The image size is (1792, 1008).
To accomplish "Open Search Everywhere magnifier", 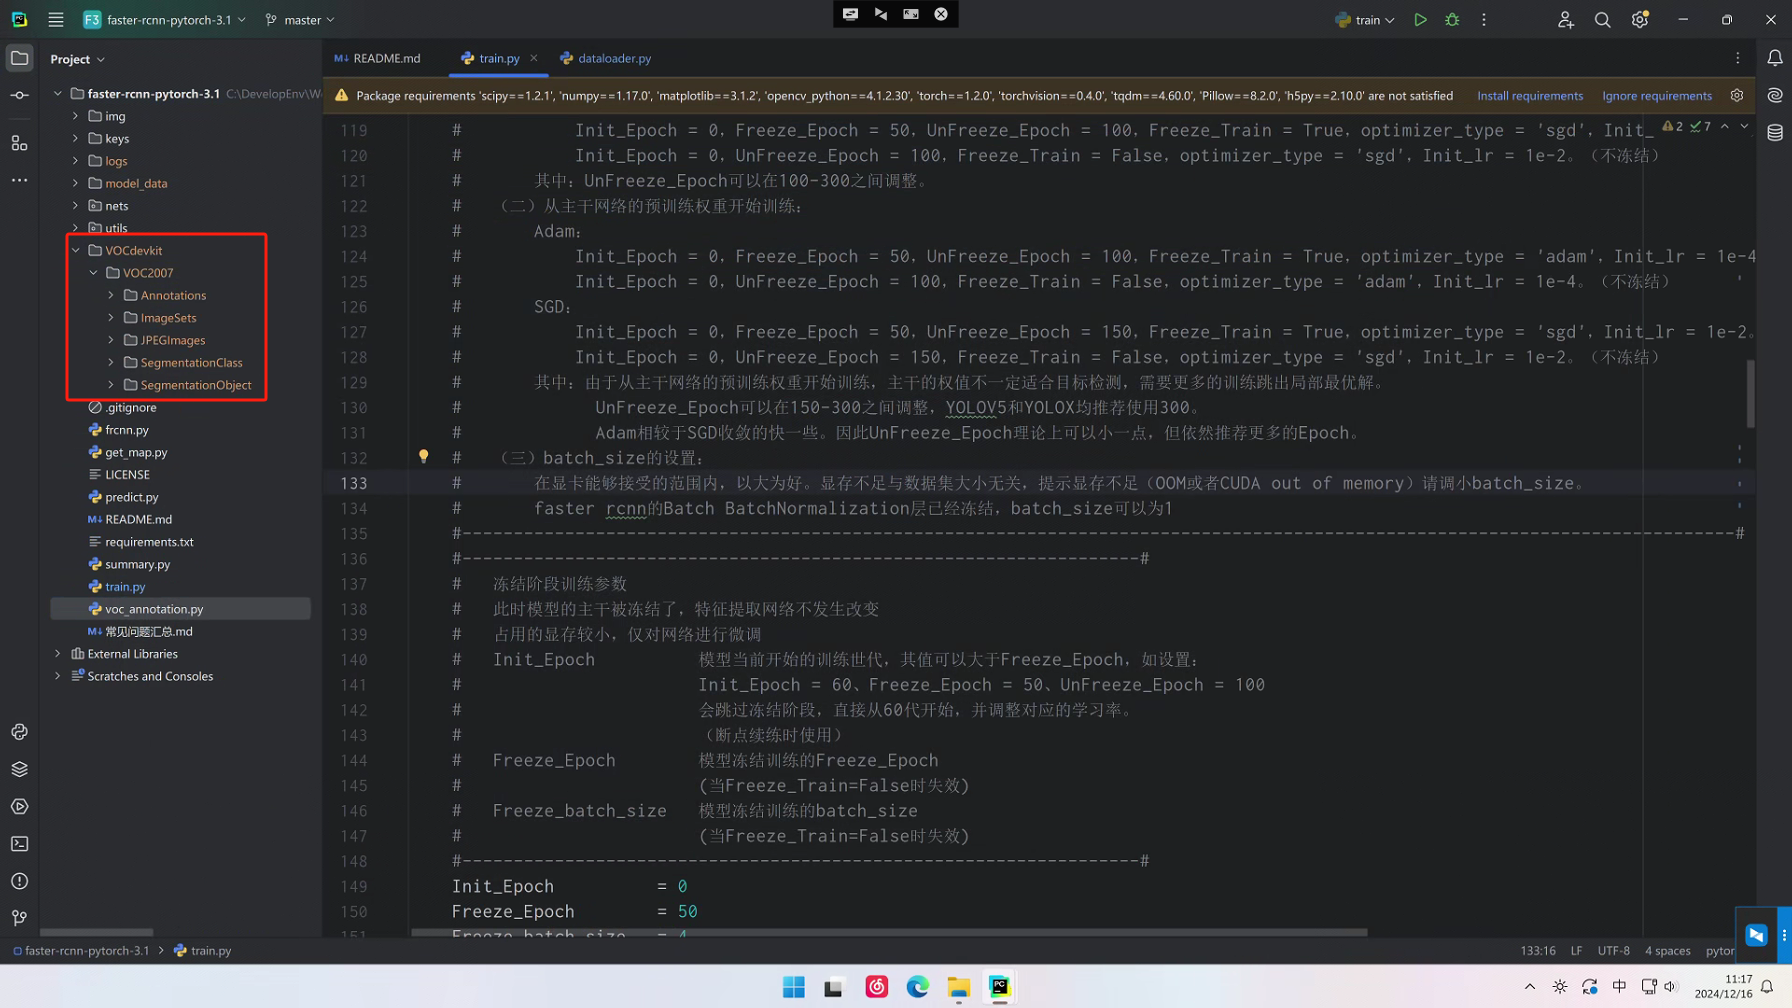I will coord(1602,20).
